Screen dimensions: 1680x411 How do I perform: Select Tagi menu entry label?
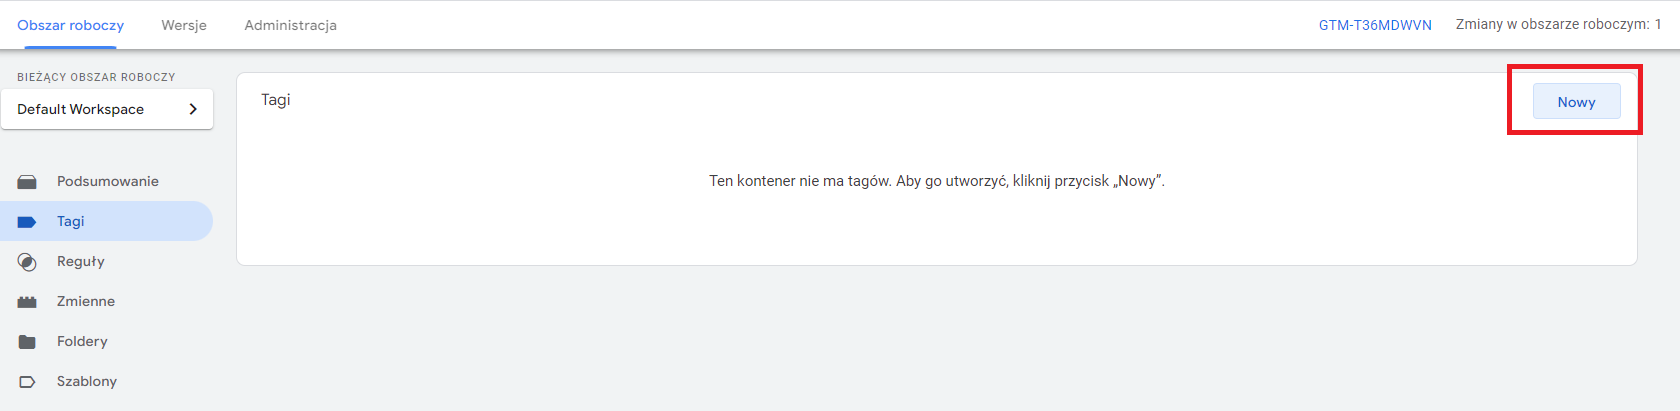pyautogui.click(x=71, y=221)
